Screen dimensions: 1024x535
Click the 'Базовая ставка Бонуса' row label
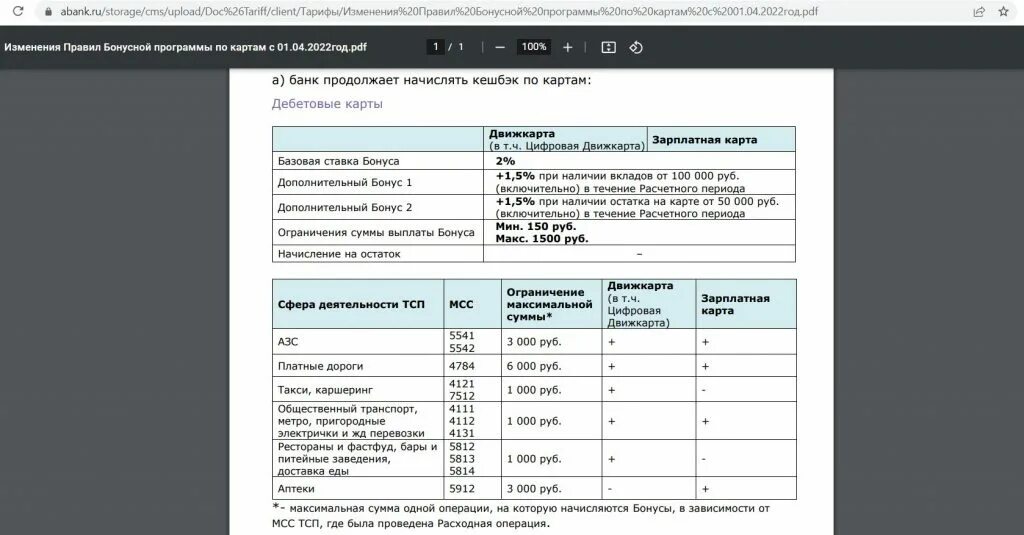pyautogui.click(x=338, y=161)
